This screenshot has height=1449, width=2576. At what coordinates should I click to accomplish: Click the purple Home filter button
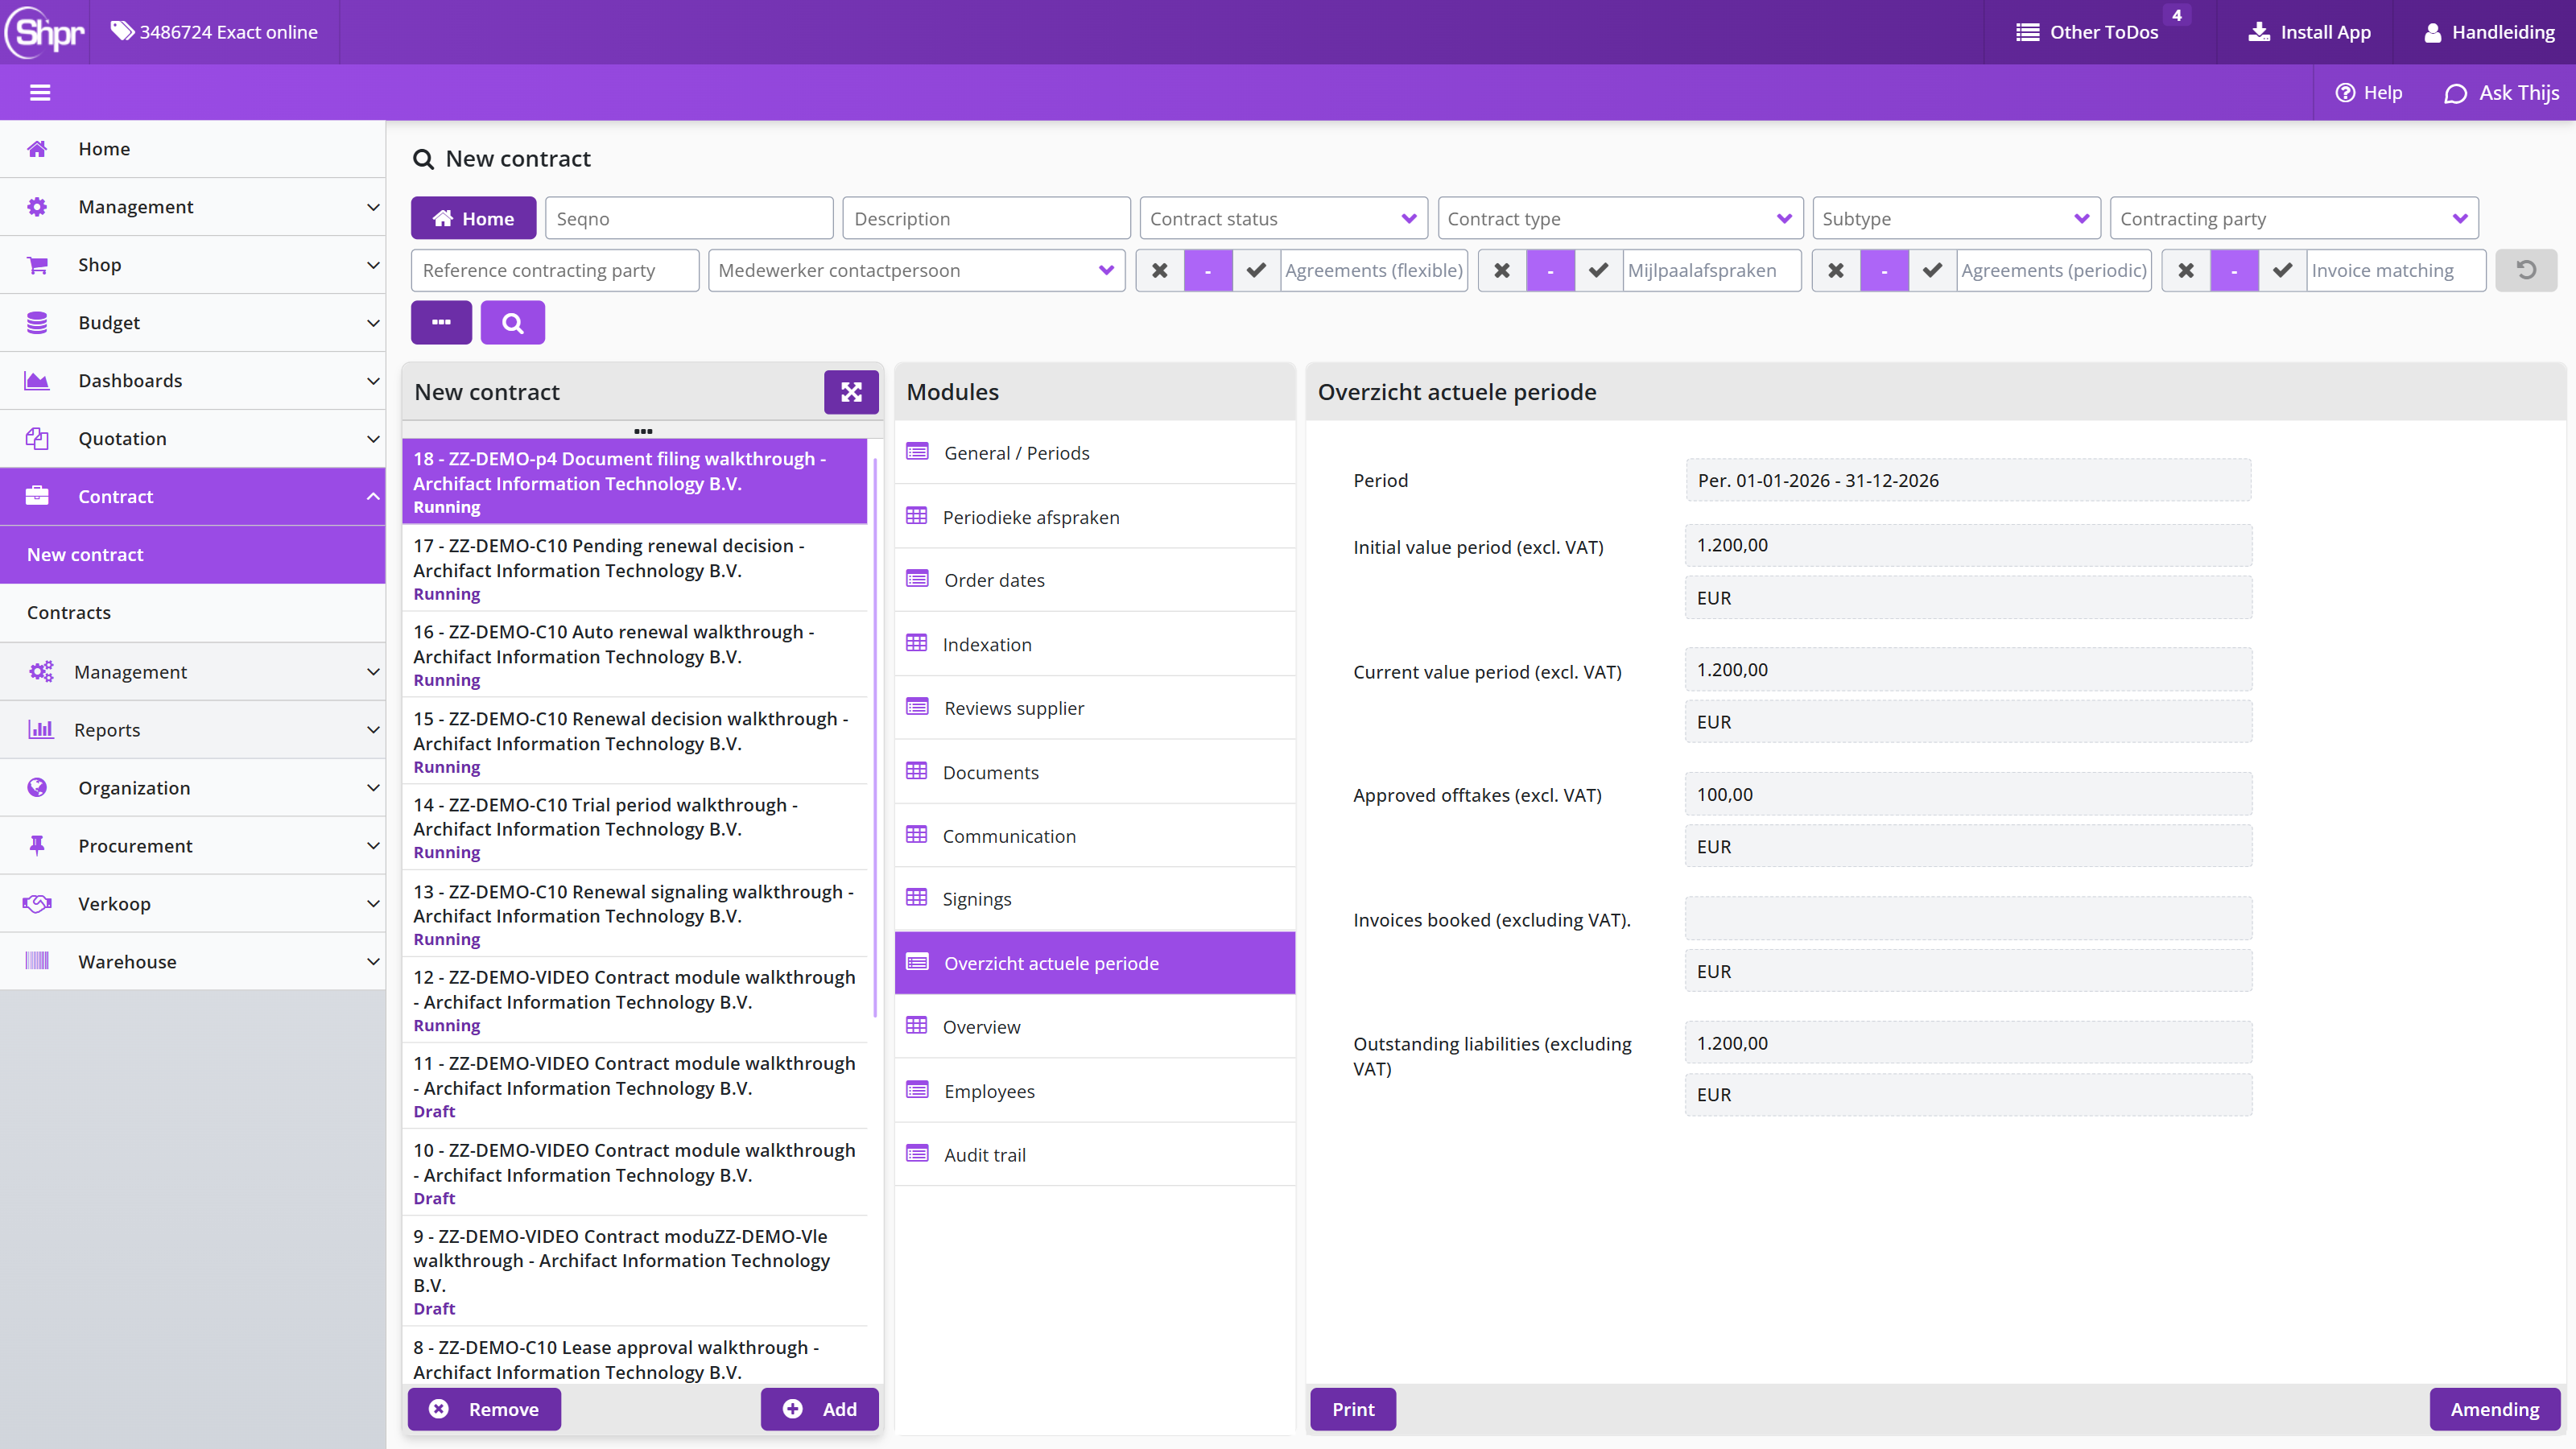point(473,218)
